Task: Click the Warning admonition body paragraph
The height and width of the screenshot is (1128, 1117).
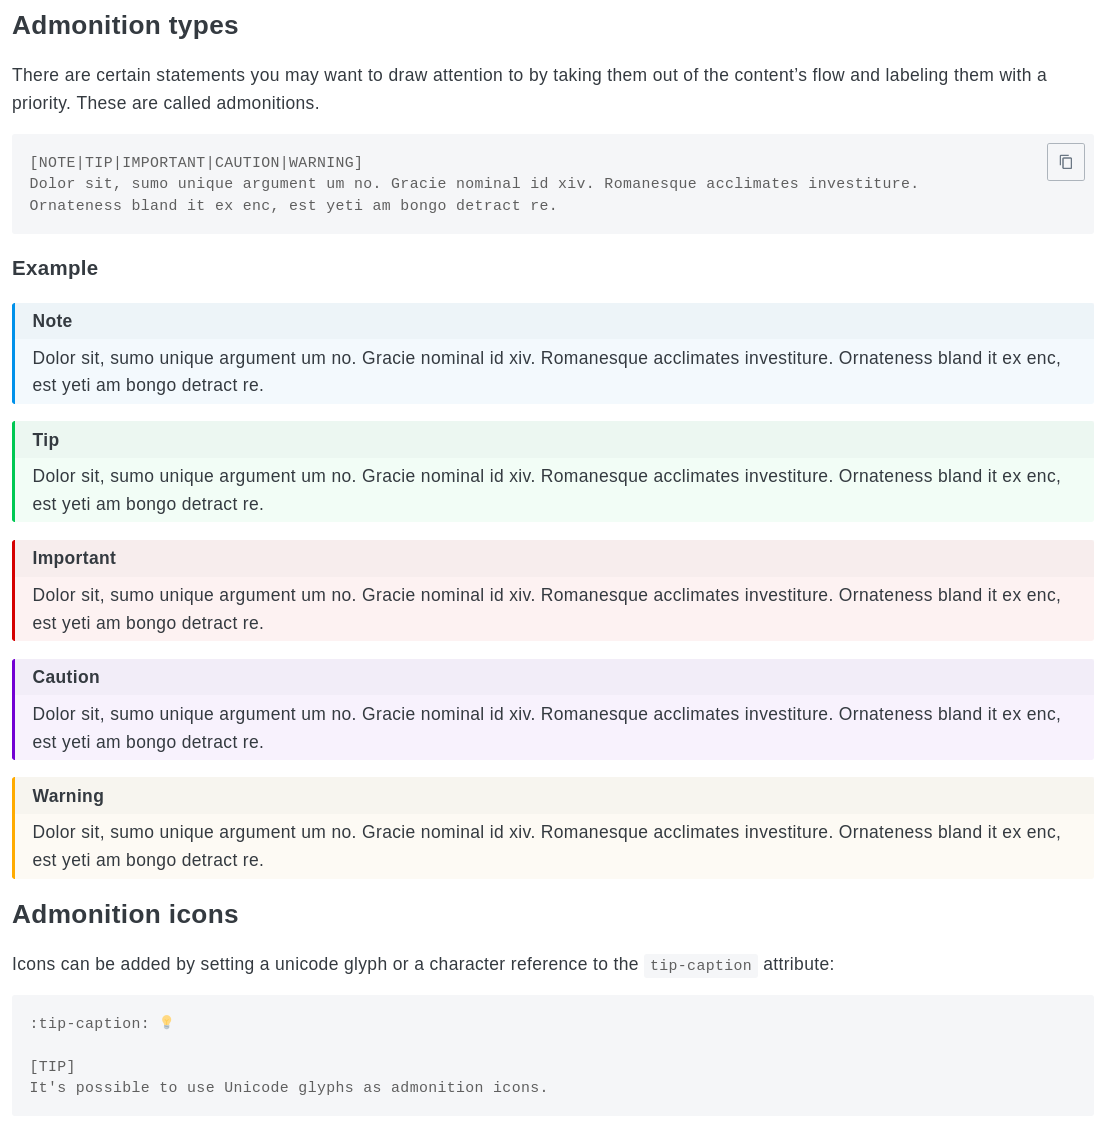Action: point(546,846)
